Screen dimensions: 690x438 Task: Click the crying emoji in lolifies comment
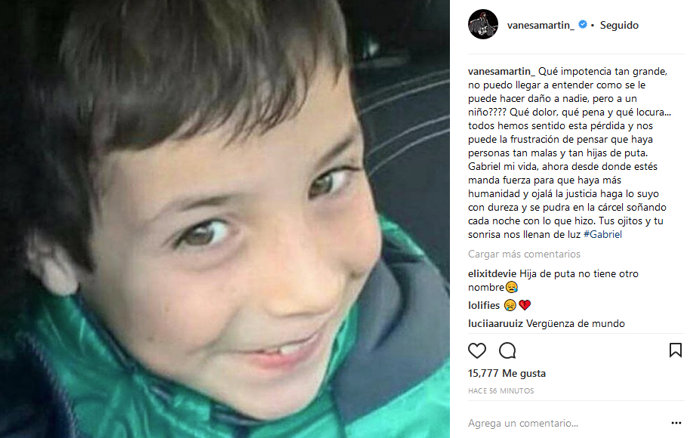[x=510, y=305]
